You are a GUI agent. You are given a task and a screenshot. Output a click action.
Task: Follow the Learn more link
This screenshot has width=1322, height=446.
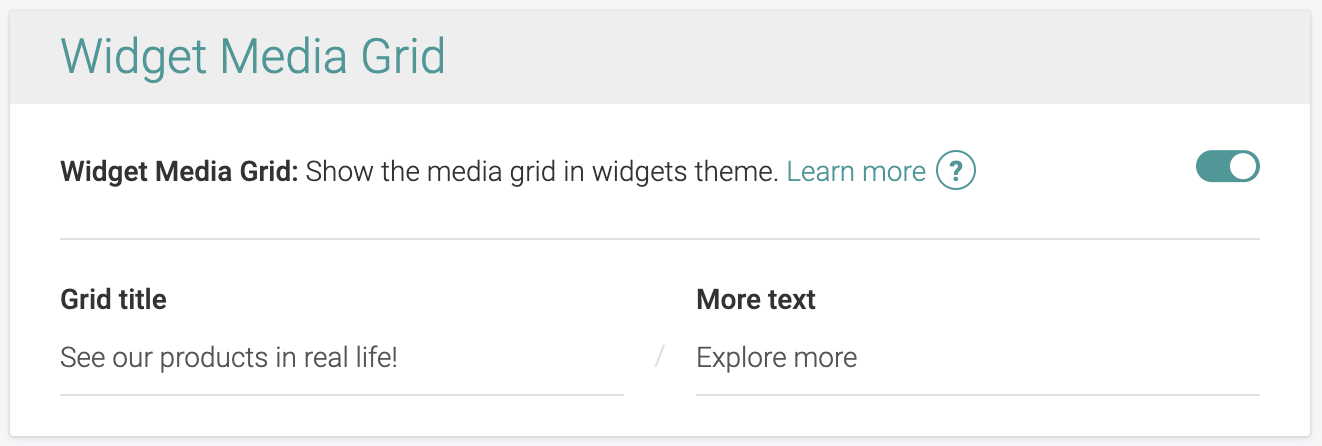(x=856, y=172)
